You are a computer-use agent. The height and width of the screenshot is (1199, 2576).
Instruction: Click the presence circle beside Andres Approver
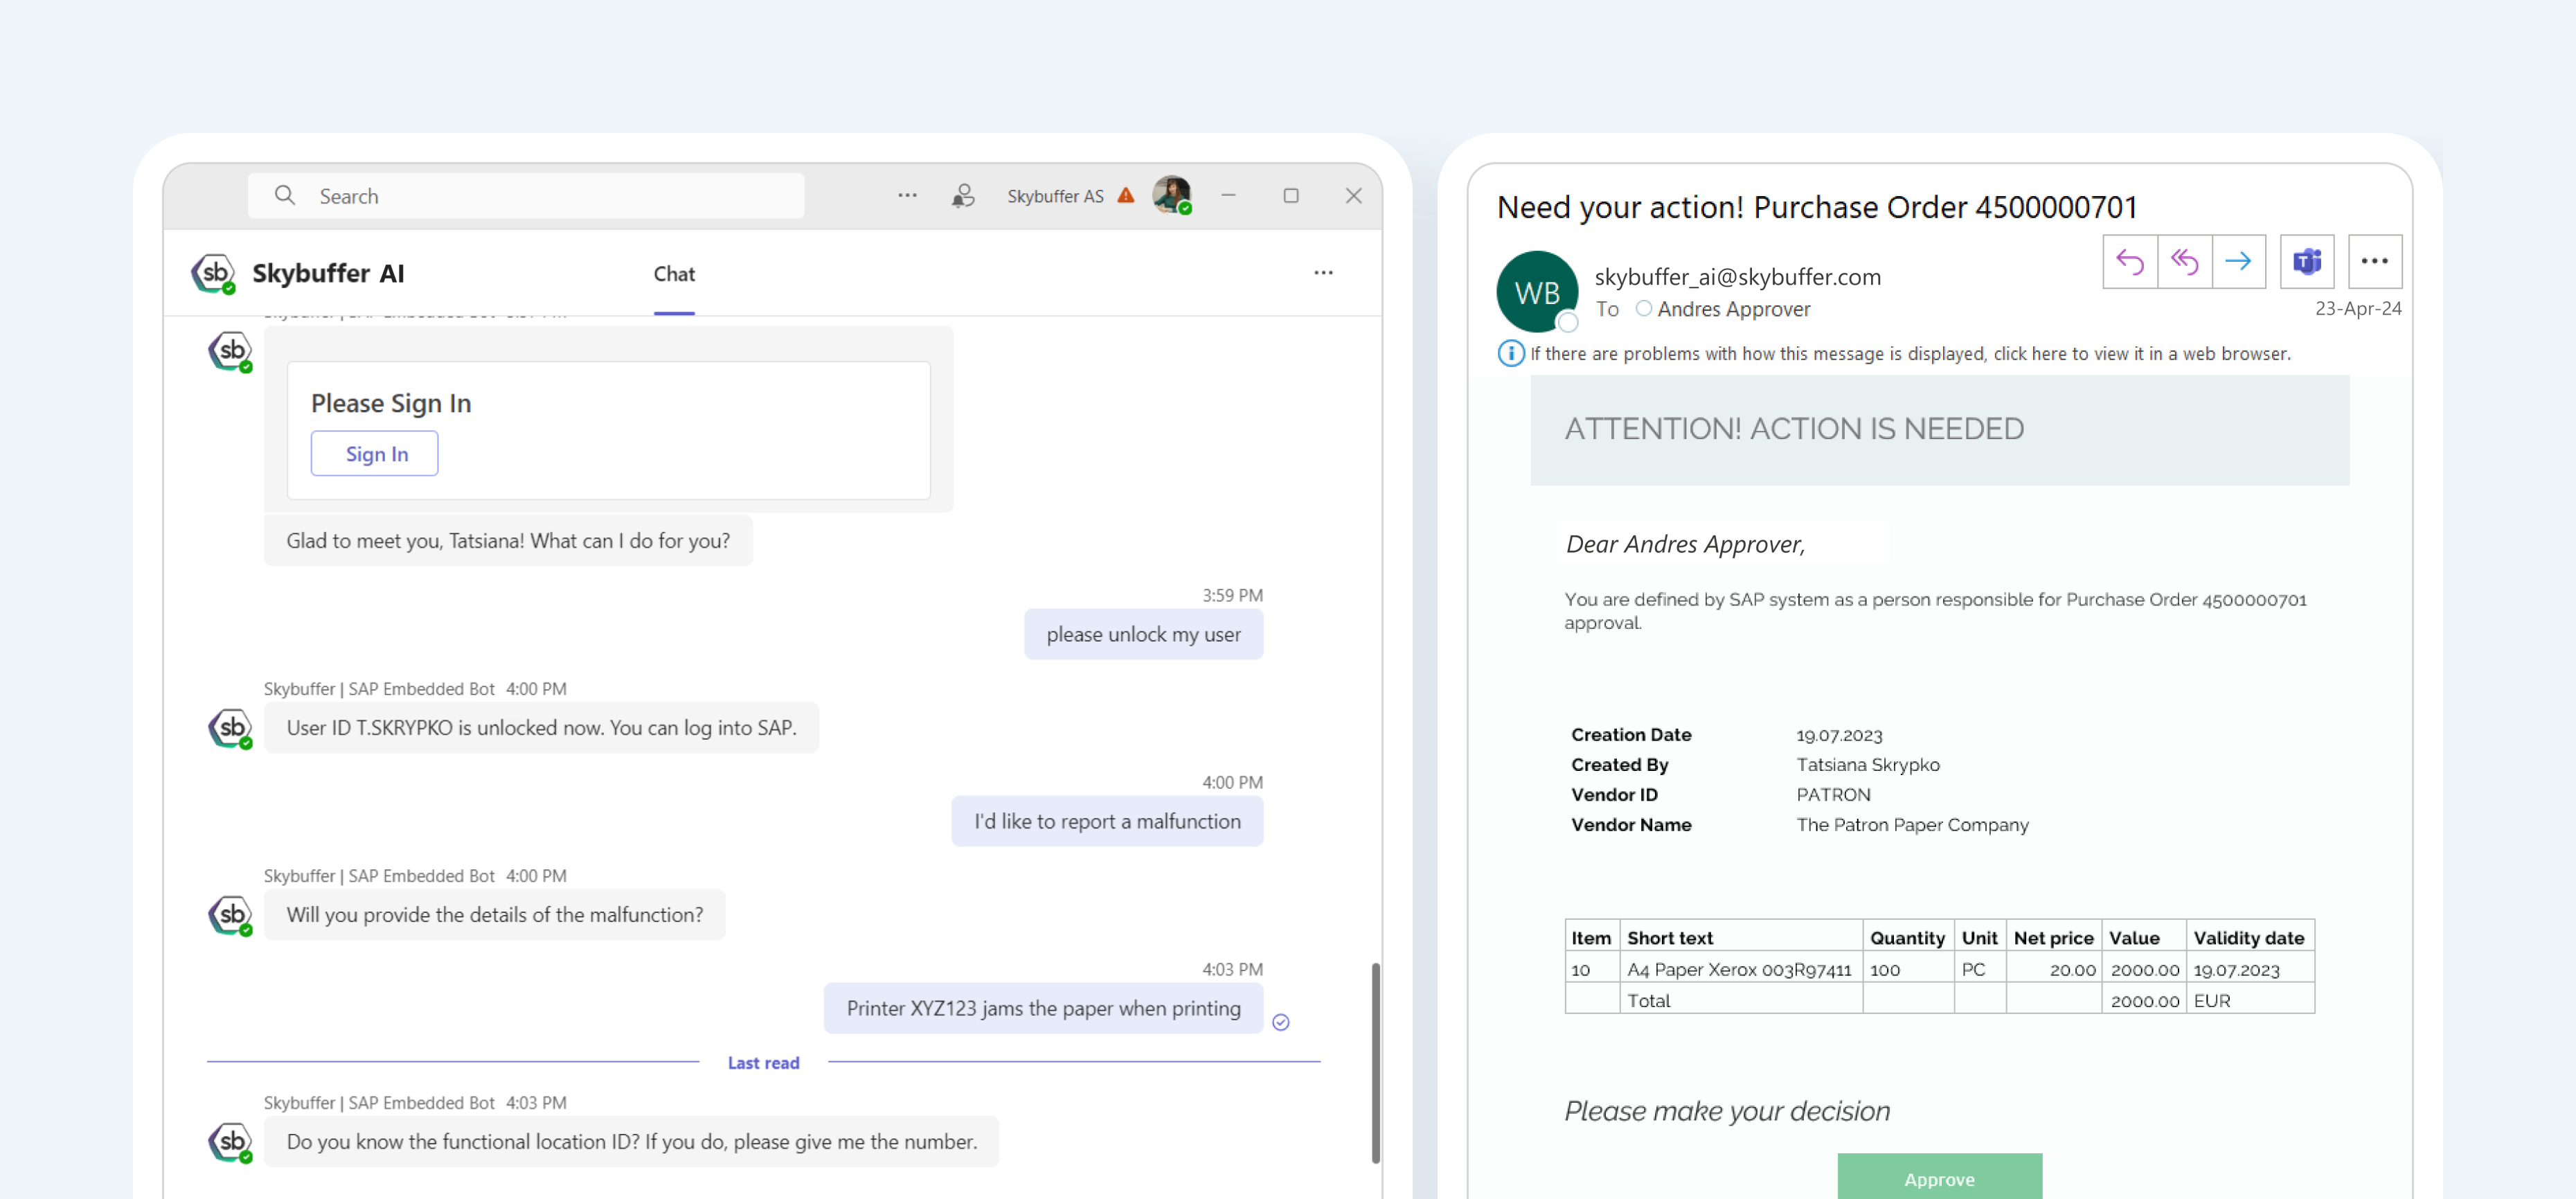click(x=1643, y=309)
